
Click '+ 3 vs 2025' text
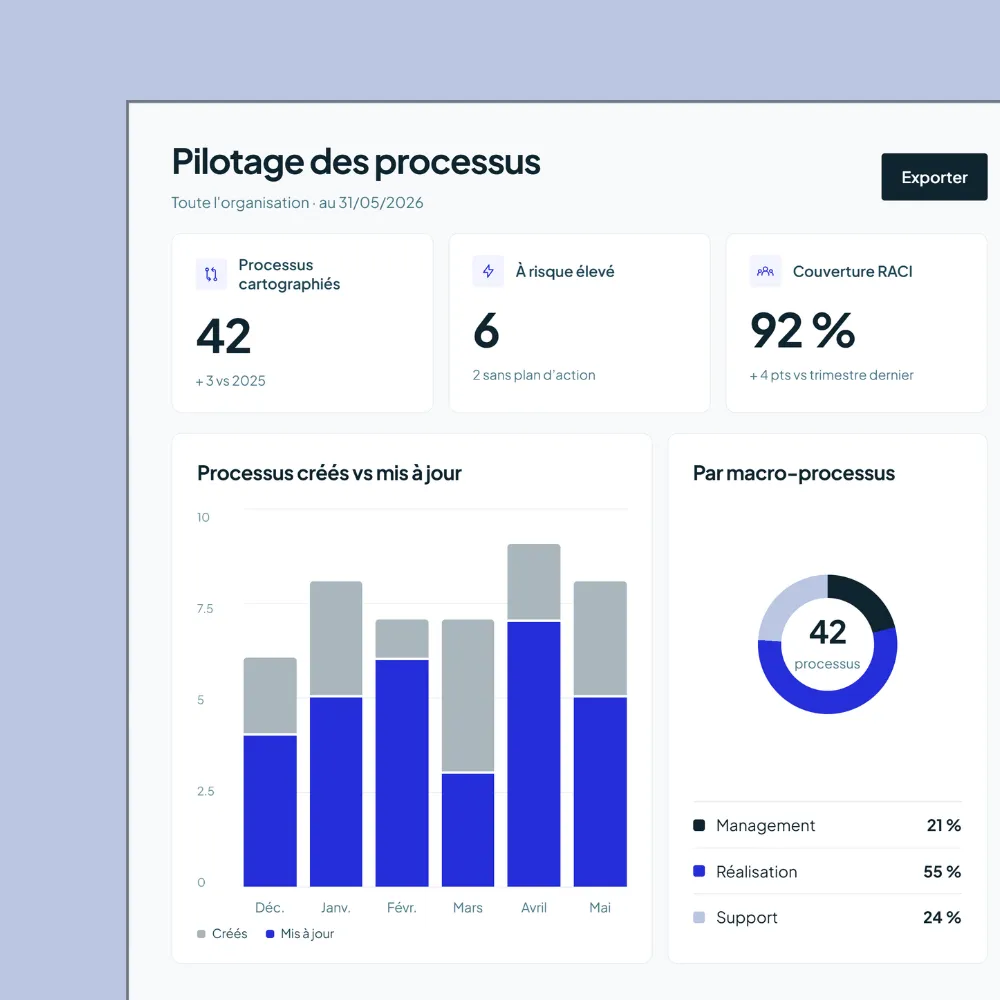click(x=230, y=381)
